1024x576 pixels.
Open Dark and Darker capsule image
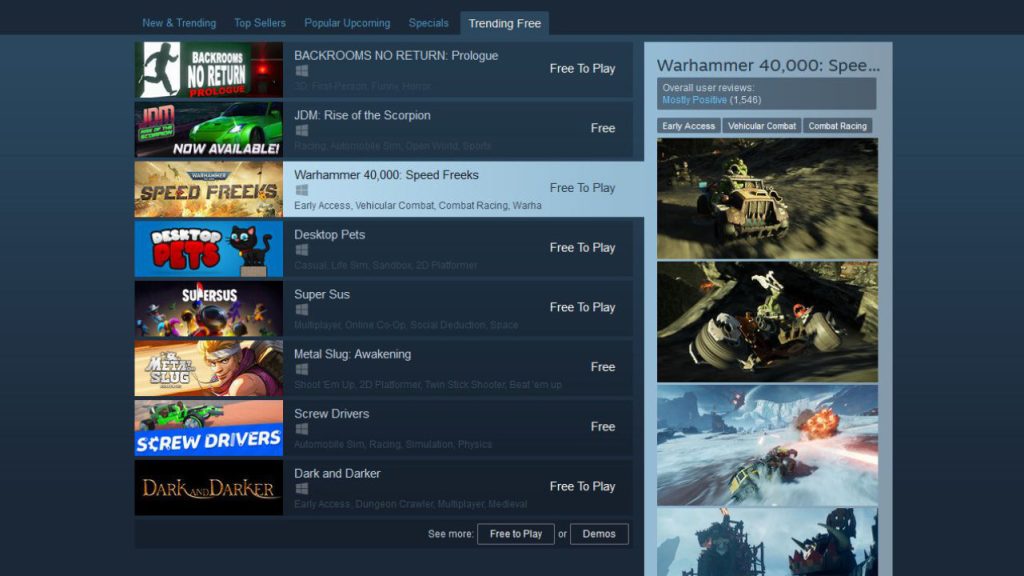(x=209, y=488)
